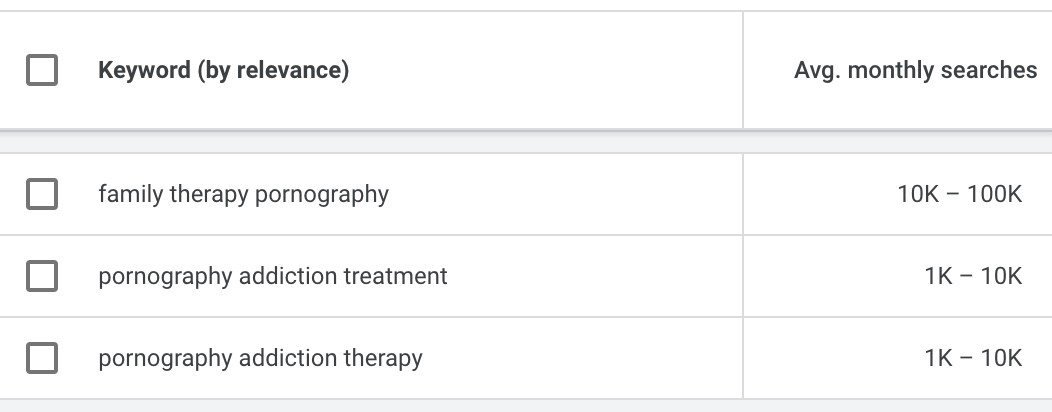The image size is (1052, 412).
Task: Click the 'pornography addiction treatment' keyword text
Action: [272, 276]
